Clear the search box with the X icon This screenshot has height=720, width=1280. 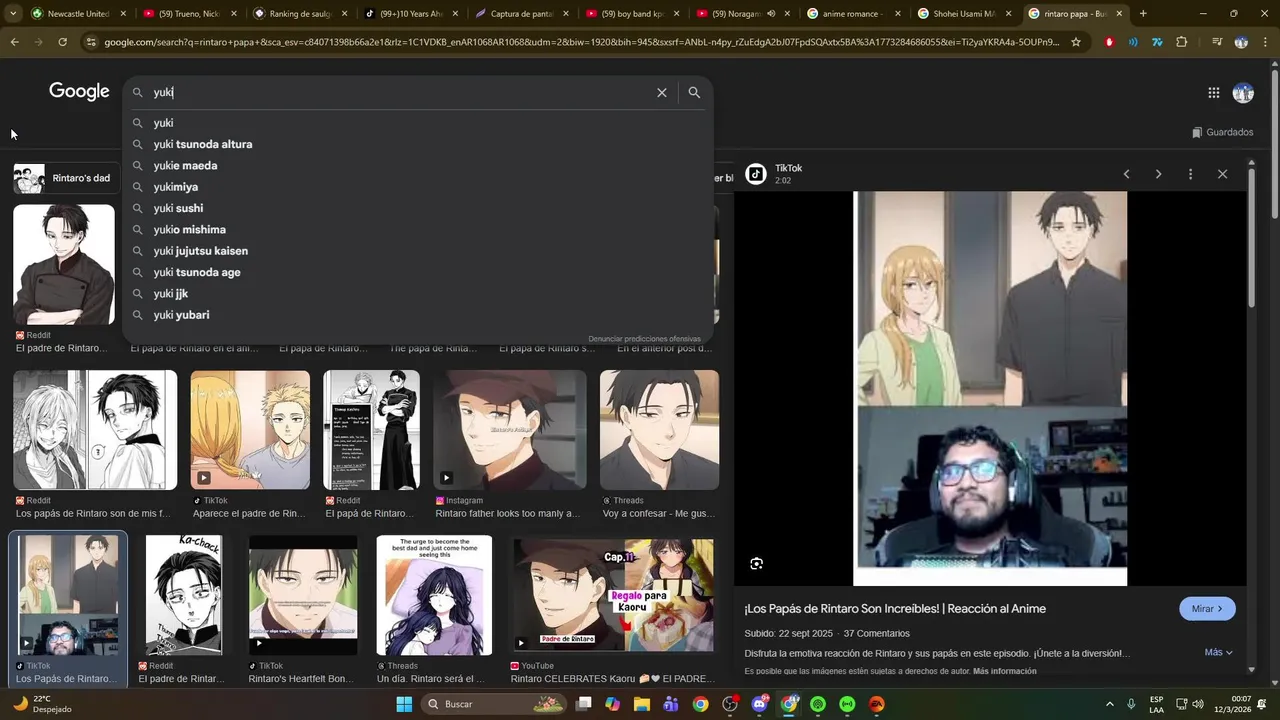click(661, 92)
